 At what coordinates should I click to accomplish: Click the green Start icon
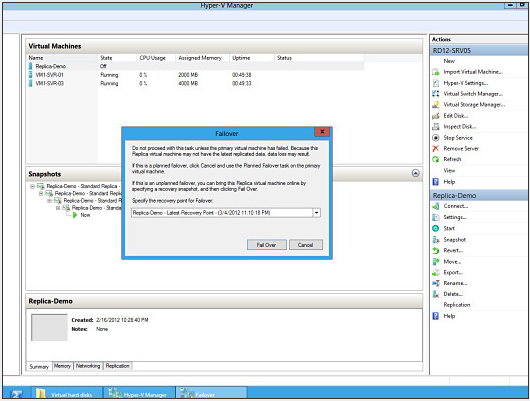pyautogui.click(x=436, y=229)
